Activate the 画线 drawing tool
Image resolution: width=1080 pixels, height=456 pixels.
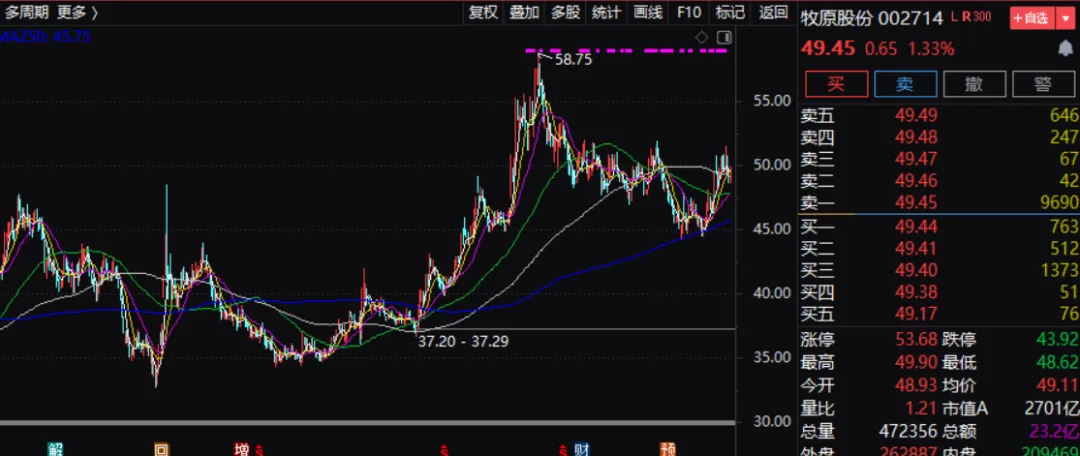tap(648, 12)
